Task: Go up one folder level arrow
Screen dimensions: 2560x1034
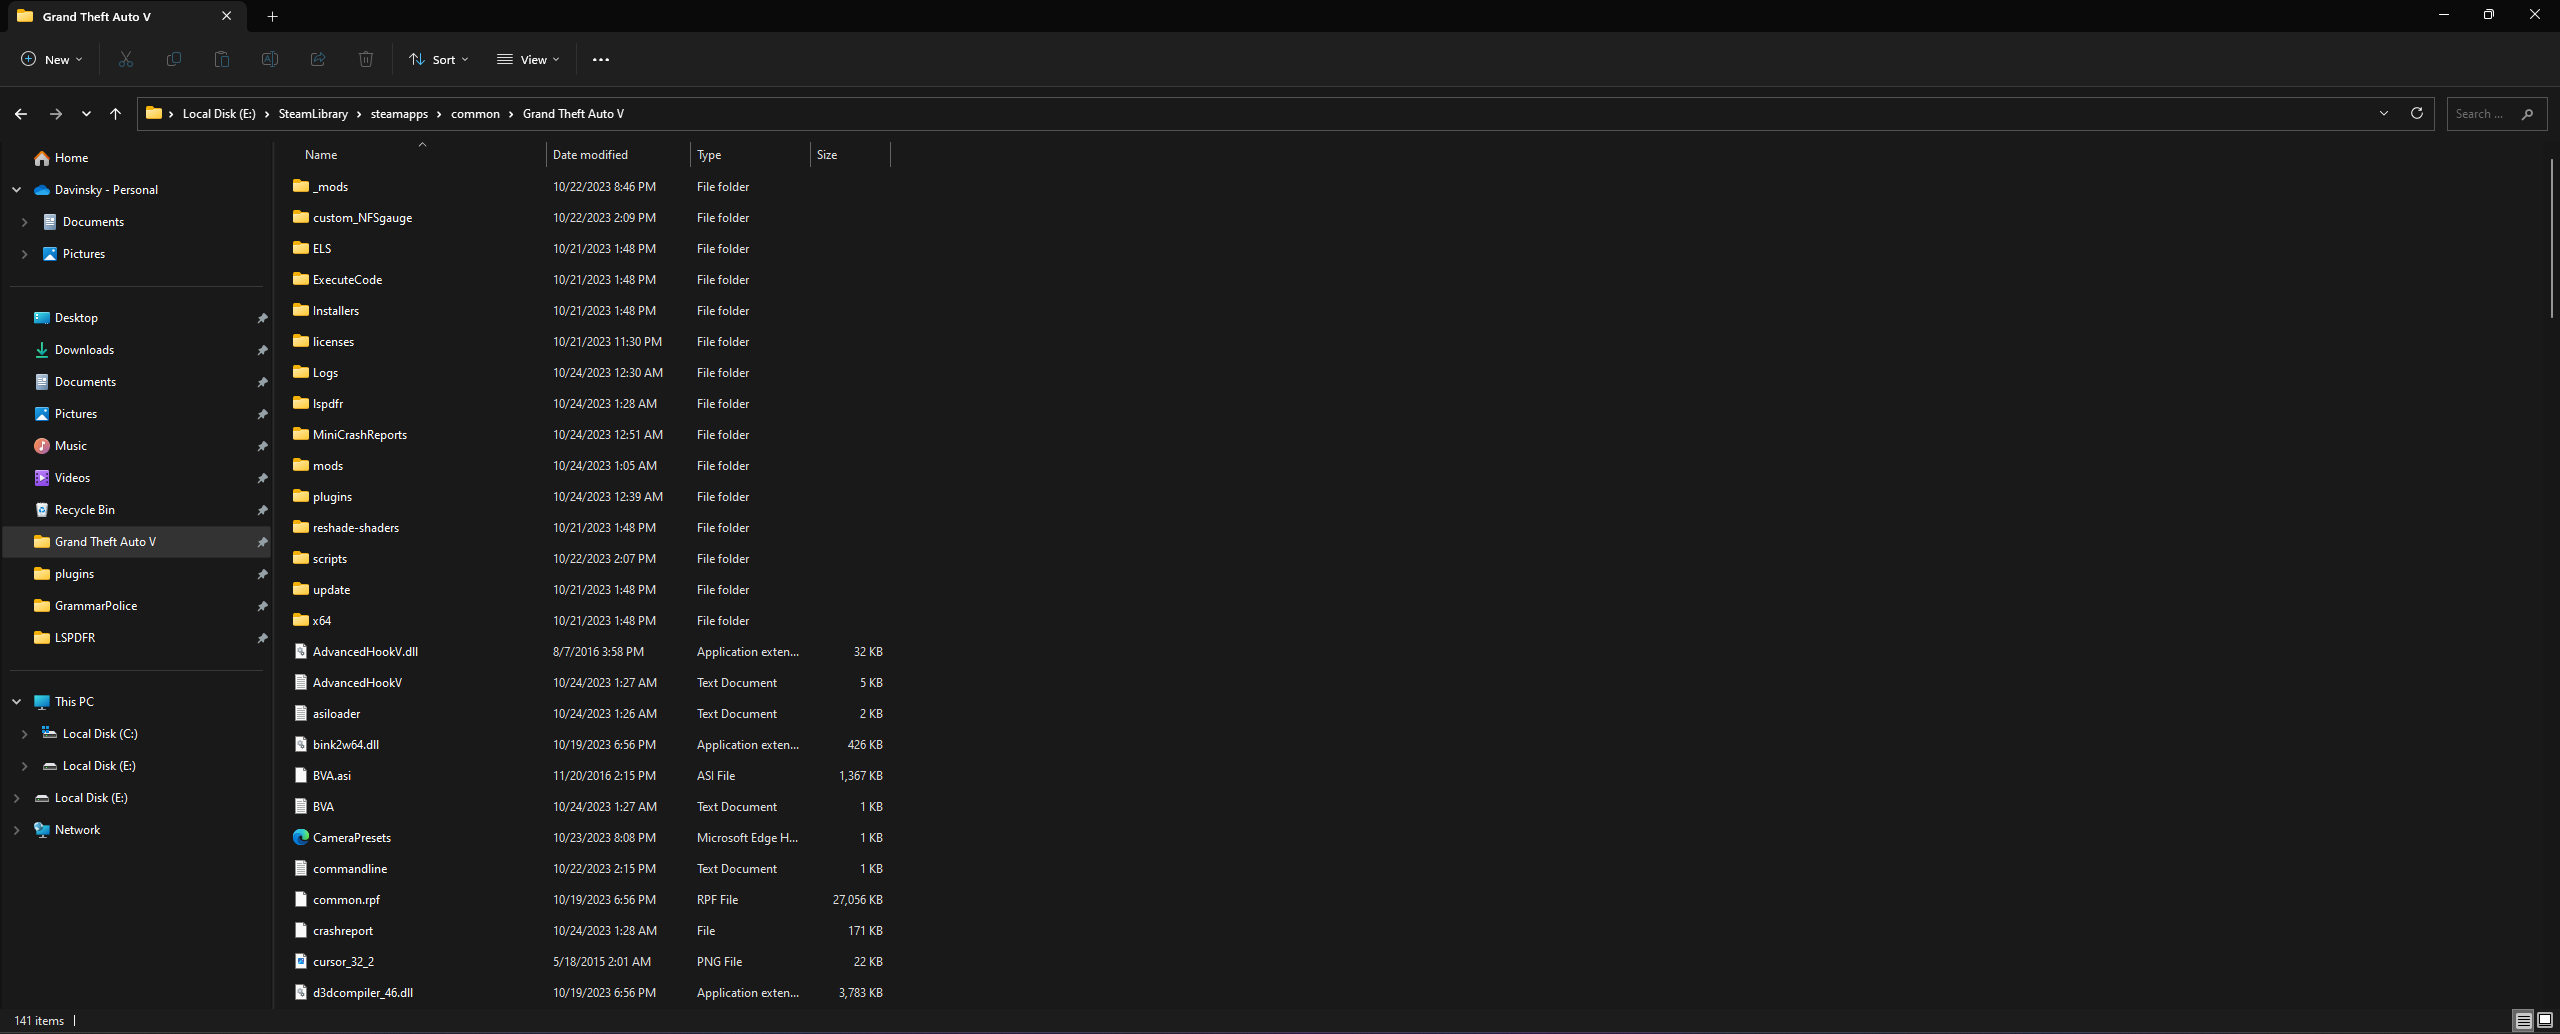Action: (116, 114)
